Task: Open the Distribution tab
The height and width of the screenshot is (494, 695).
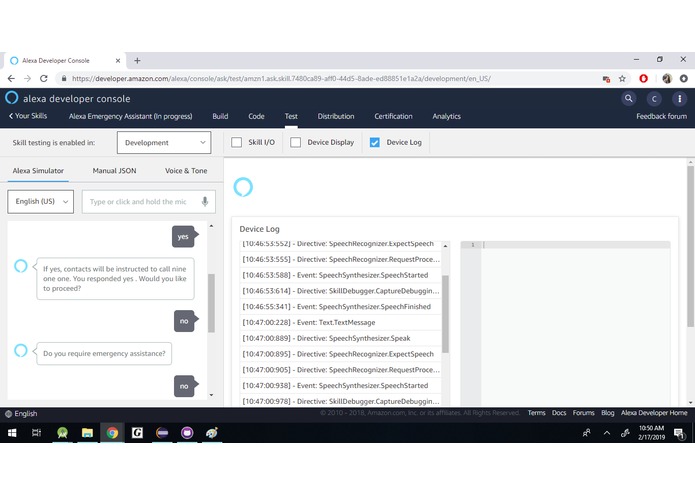Action: [x=336, y=116]
